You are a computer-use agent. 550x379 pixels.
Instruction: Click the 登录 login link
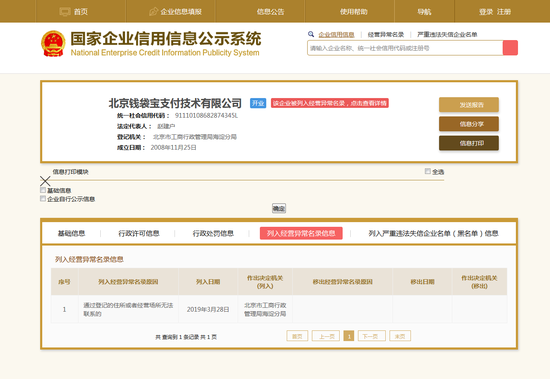click(486, 12)
